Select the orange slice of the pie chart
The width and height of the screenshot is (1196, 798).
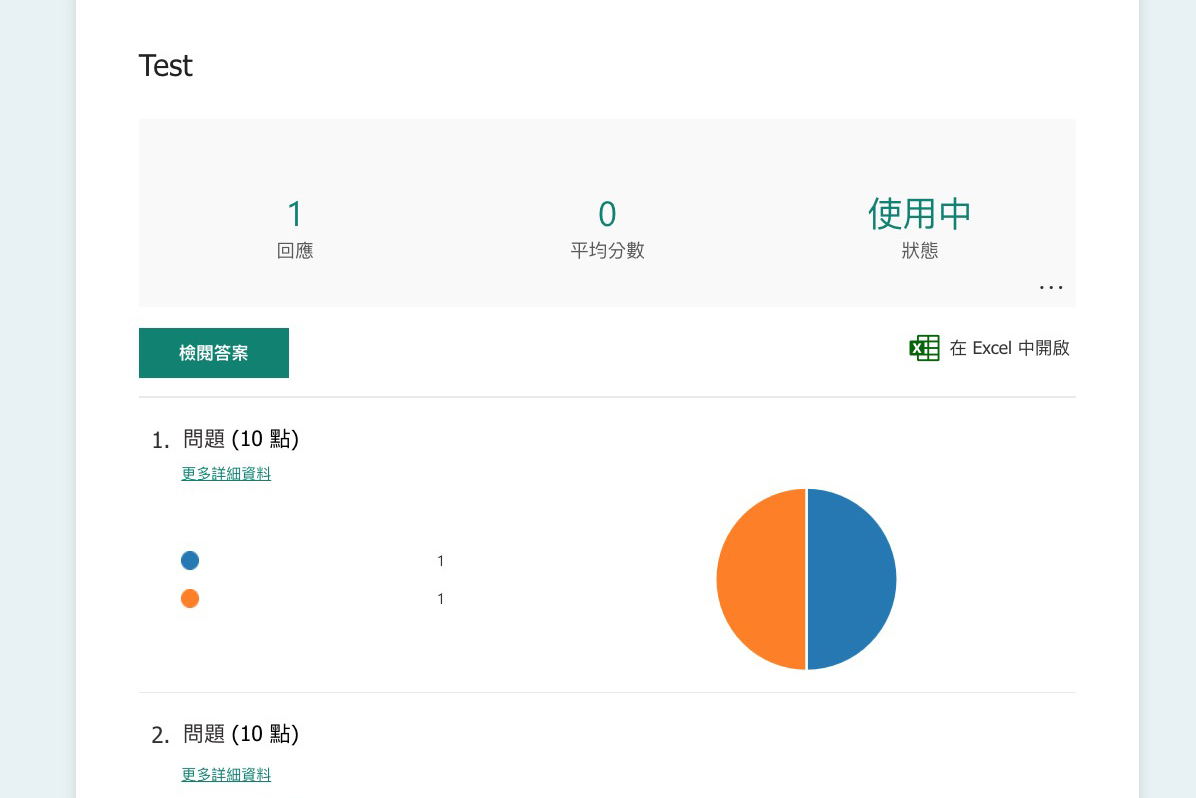(760, 579)
